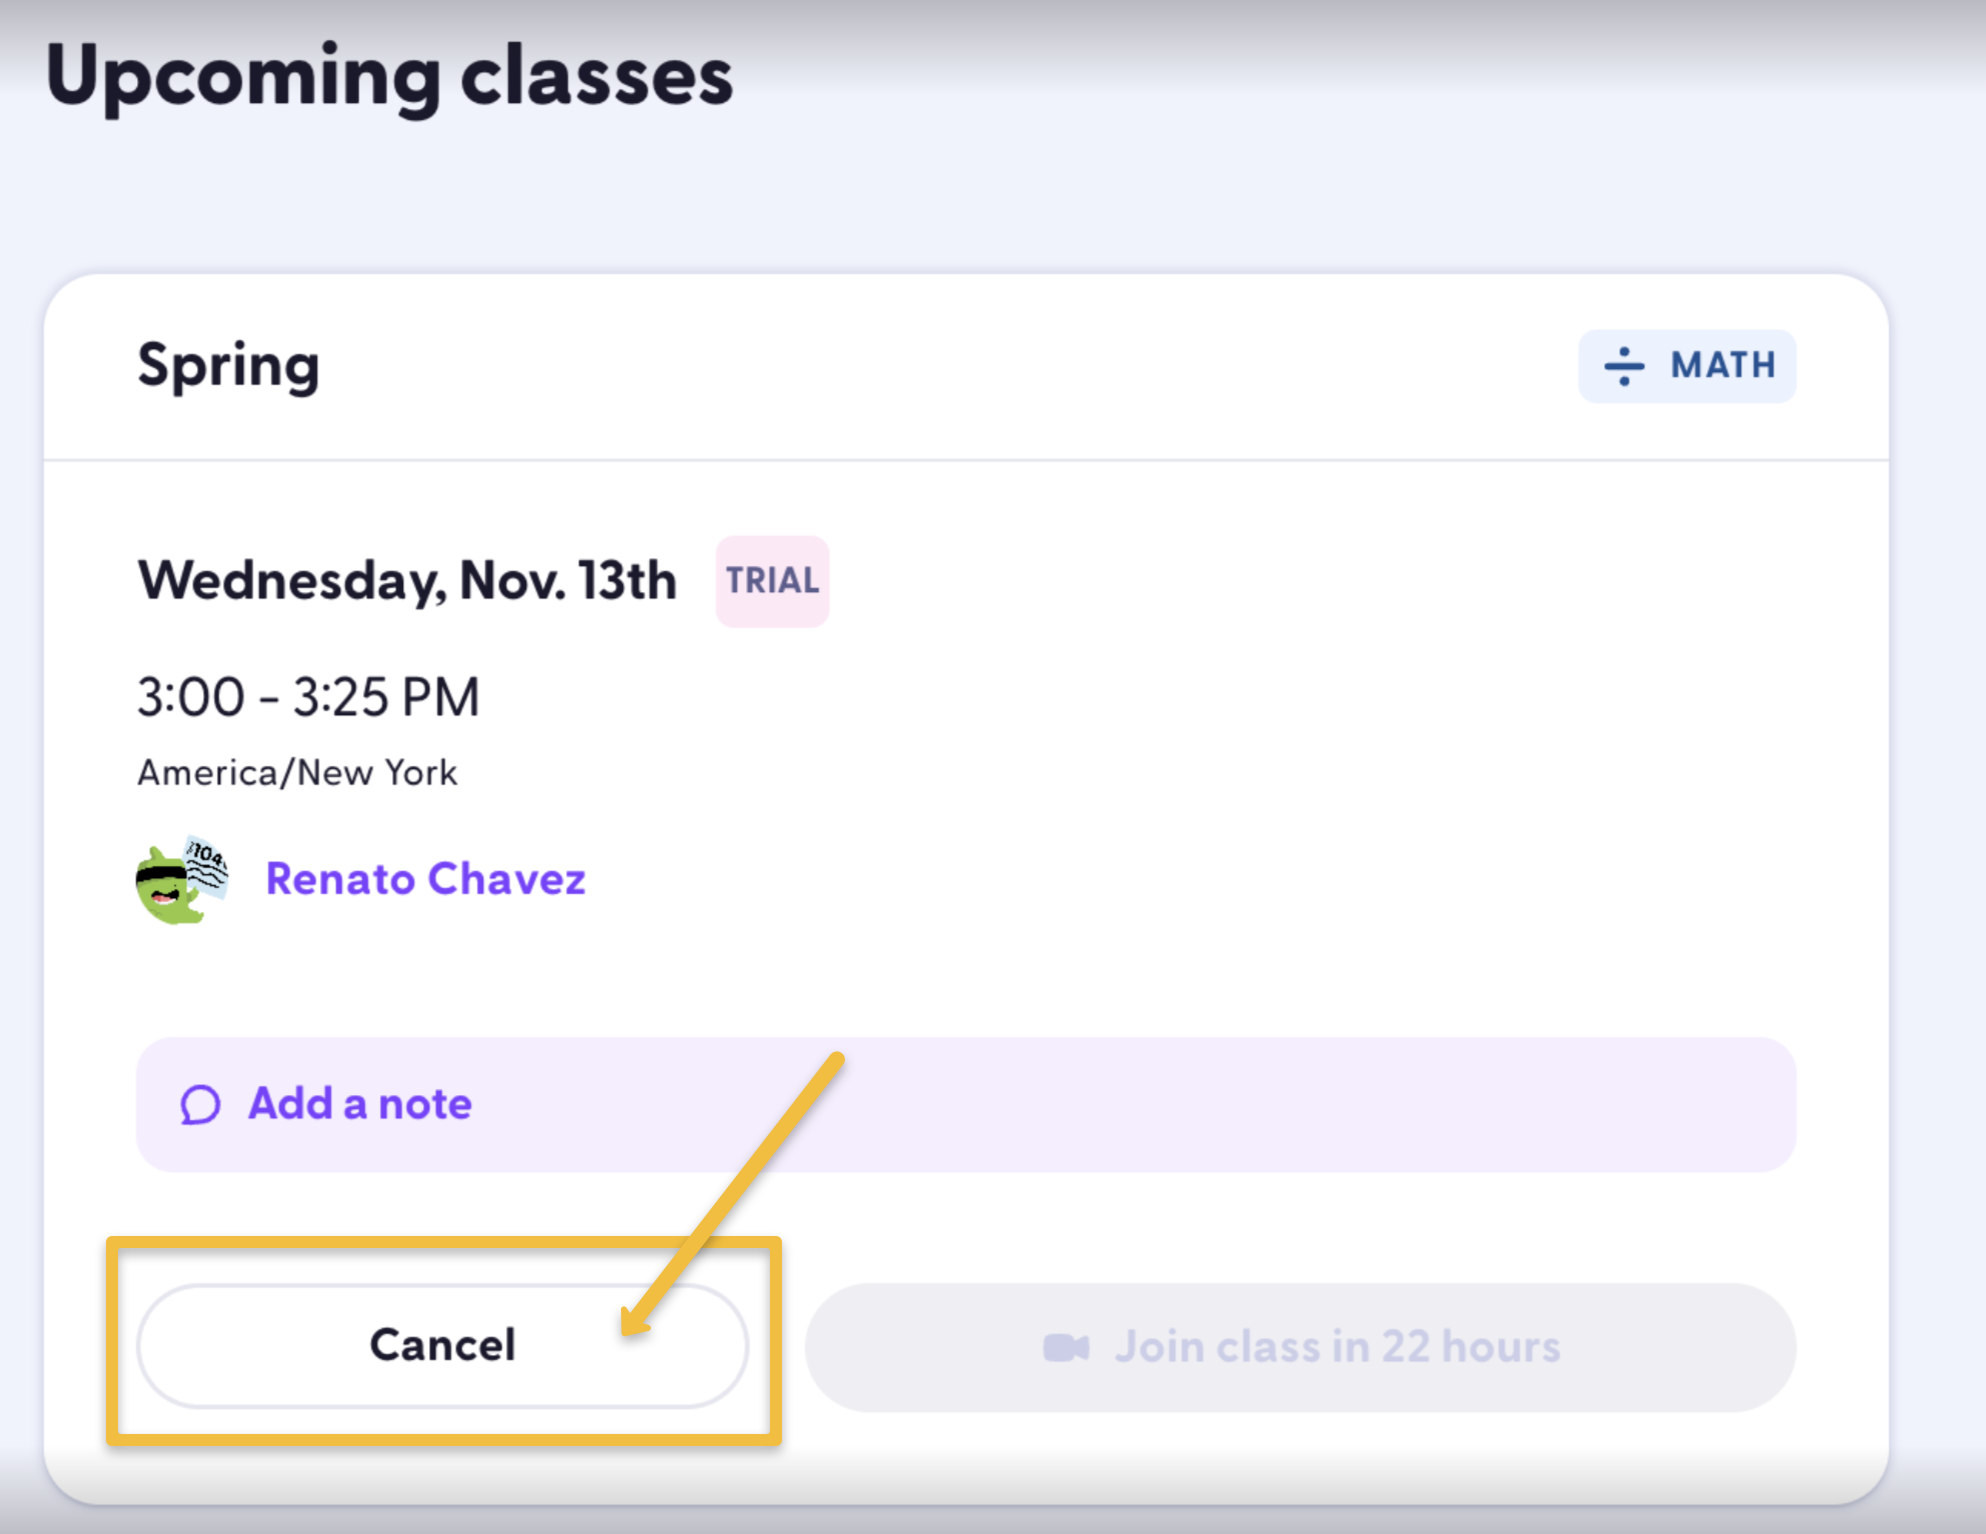Screen dimensions: 1986x1534
Task: Click the Cancel button
Action: [x=442, y=1345]
